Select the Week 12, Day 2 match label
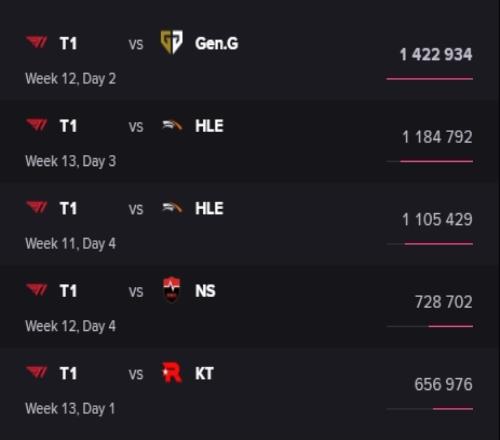The width and height of the screenshot is (500, 440). point(71,79)
